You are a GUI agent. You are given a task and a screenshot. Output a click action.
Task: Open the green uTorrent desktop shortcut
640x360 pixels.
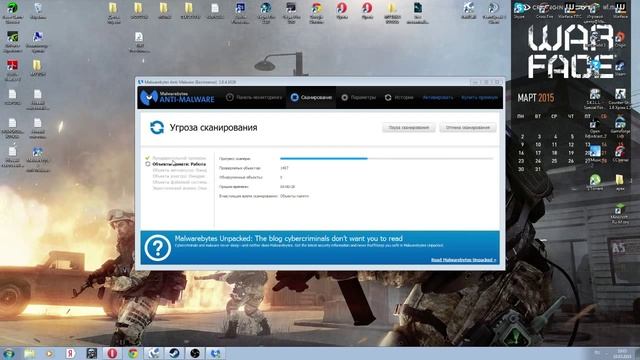[x=595, y=182]
